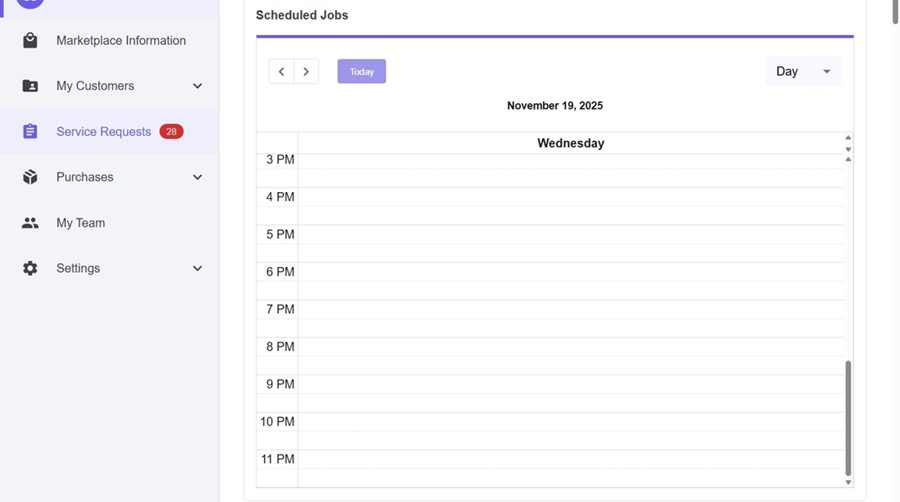Go to next day with right arrow

click(306, 72)
